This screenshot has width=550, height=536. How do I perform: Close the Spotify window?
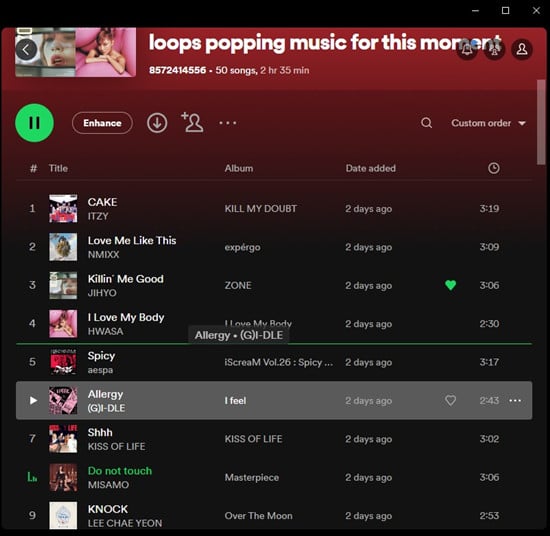click(536, 11)
